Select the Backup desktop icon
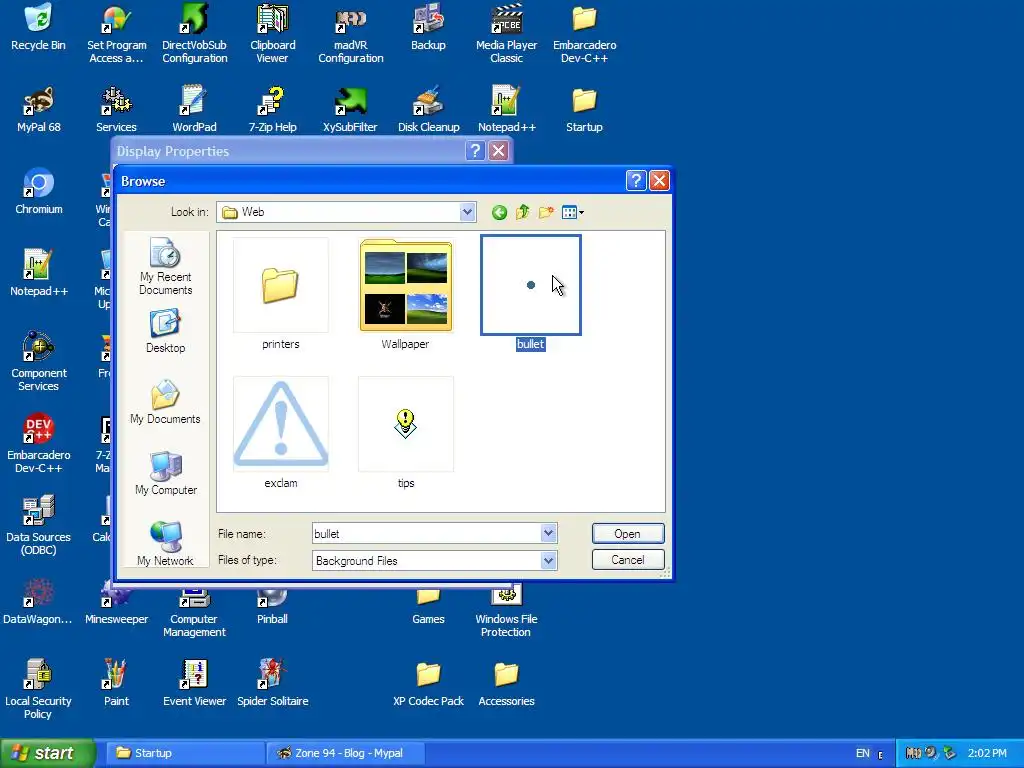This screenshot has height=768, width=1024. 428,27
